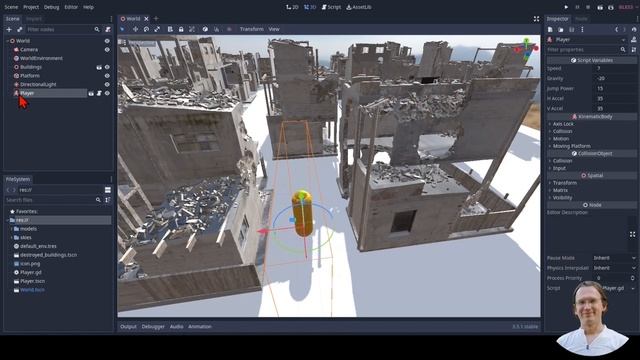Open the Player node's attached script icon

pos(99,93)
